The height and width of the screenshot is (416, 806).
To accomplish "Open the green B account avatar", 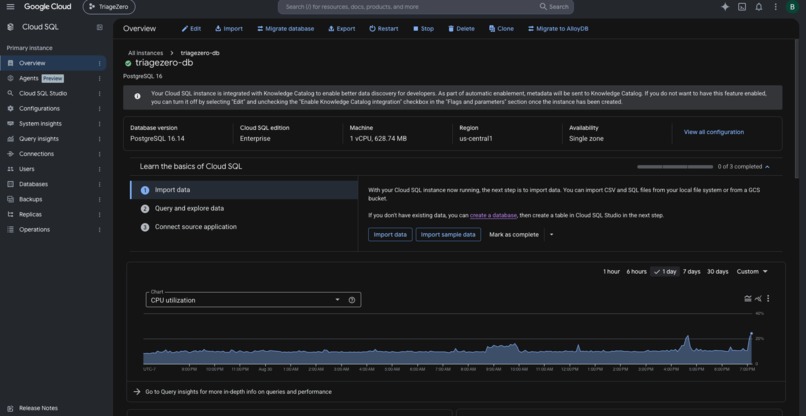I will (792, 7).
